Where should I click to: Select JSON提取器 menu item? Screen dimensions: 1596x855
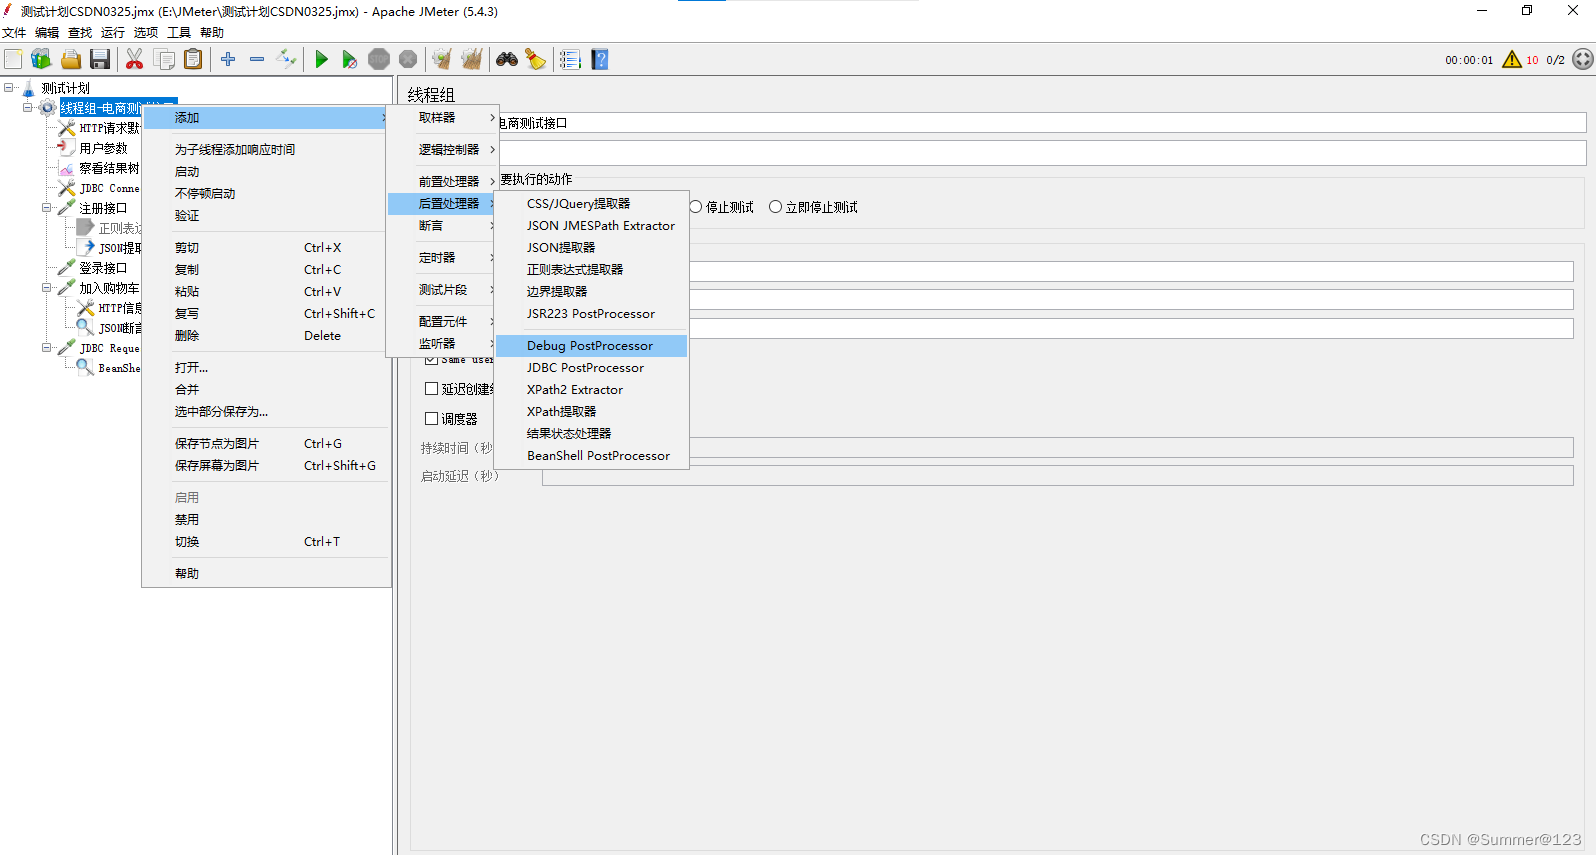[591, 248]
